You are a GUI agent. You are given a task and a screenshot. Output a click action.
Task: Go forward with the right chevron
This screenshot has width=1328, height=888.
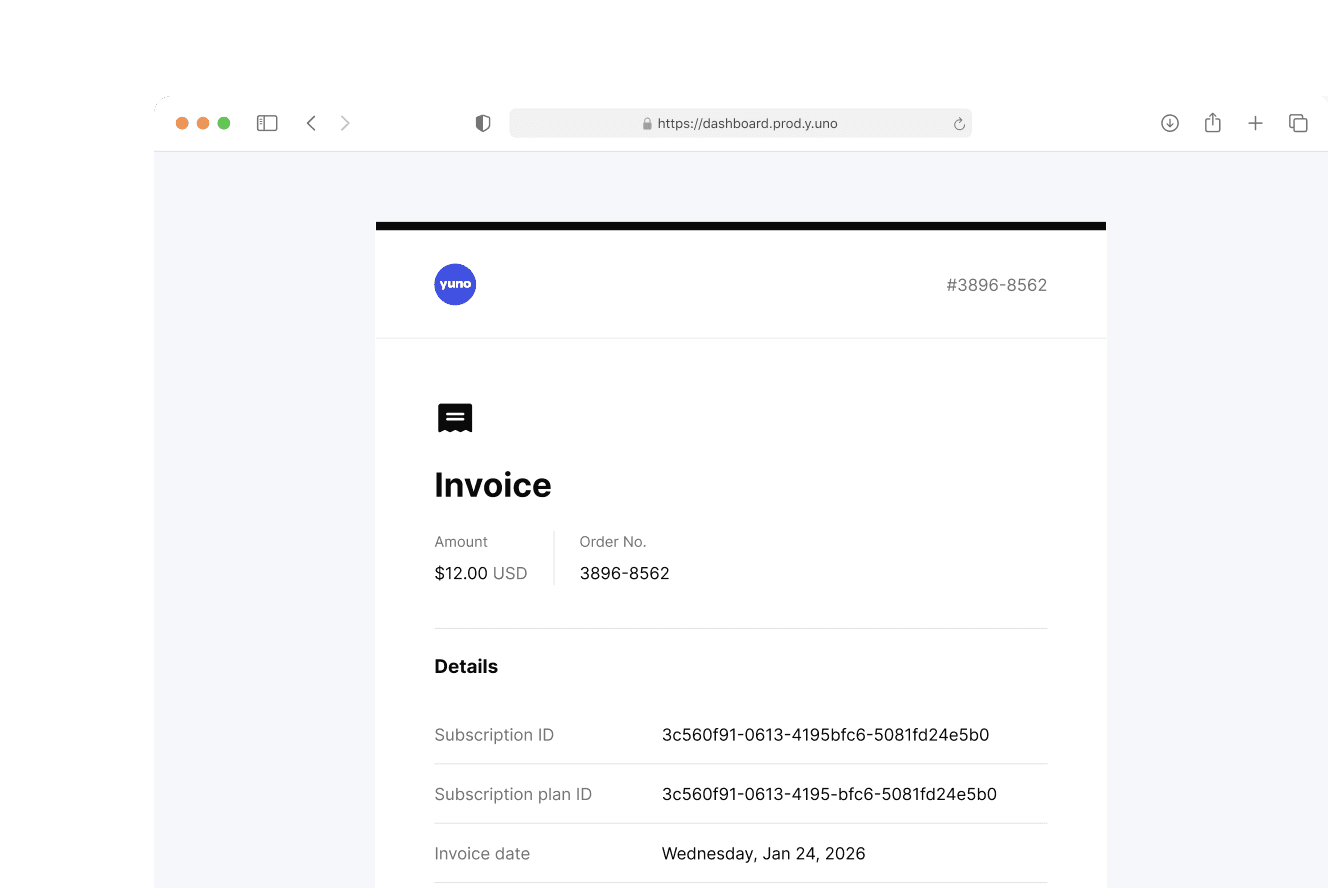point(345,123)
